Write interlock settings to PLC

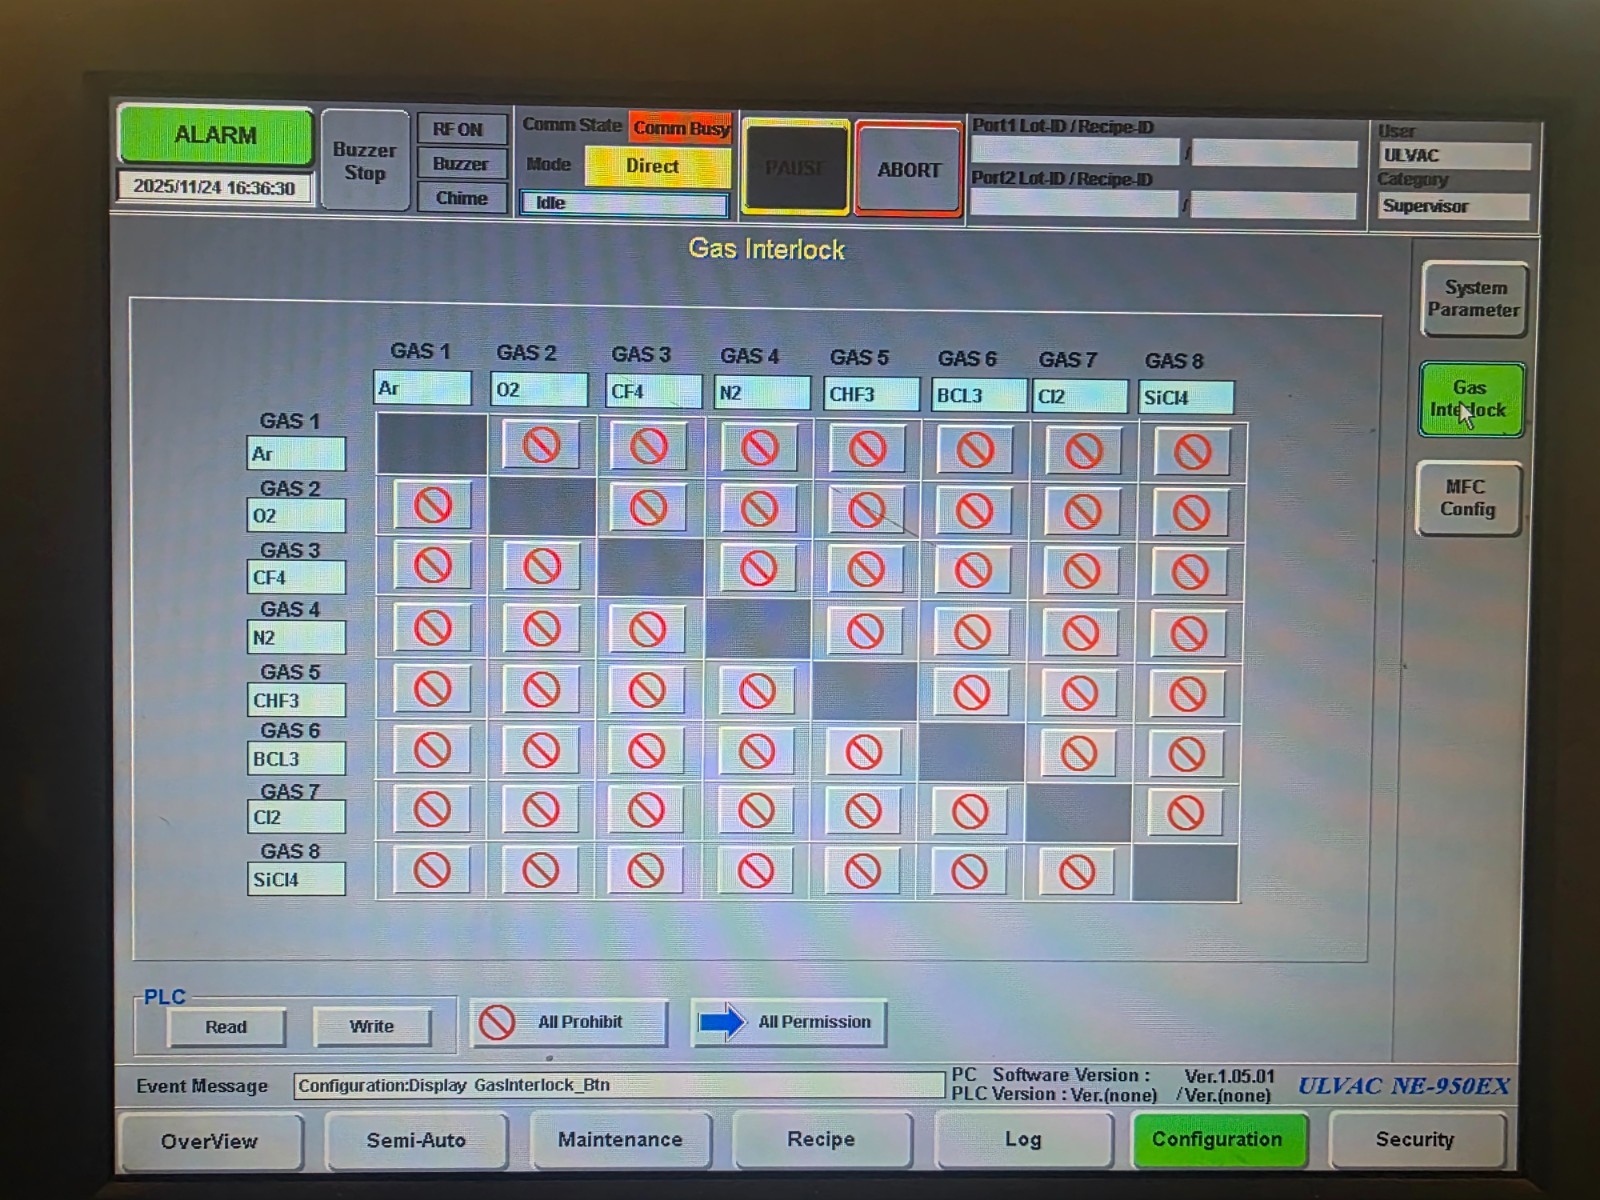coord(372,1027)
